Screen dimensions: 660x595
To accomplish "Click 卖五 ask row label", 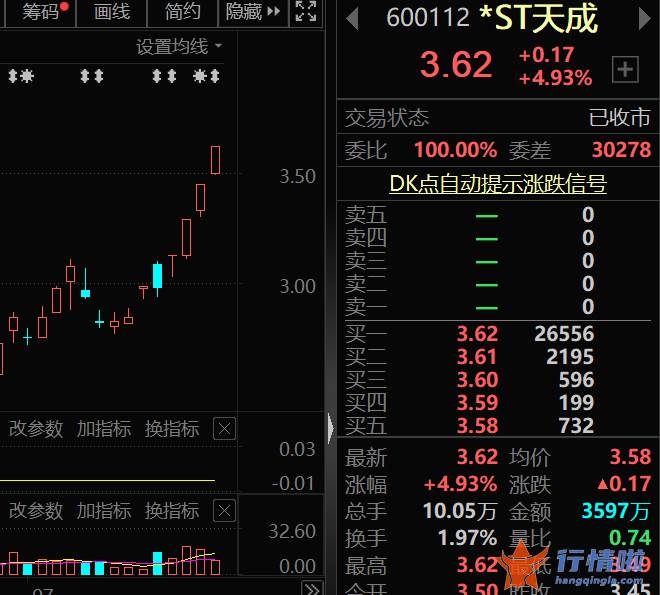I will (365, 215).
